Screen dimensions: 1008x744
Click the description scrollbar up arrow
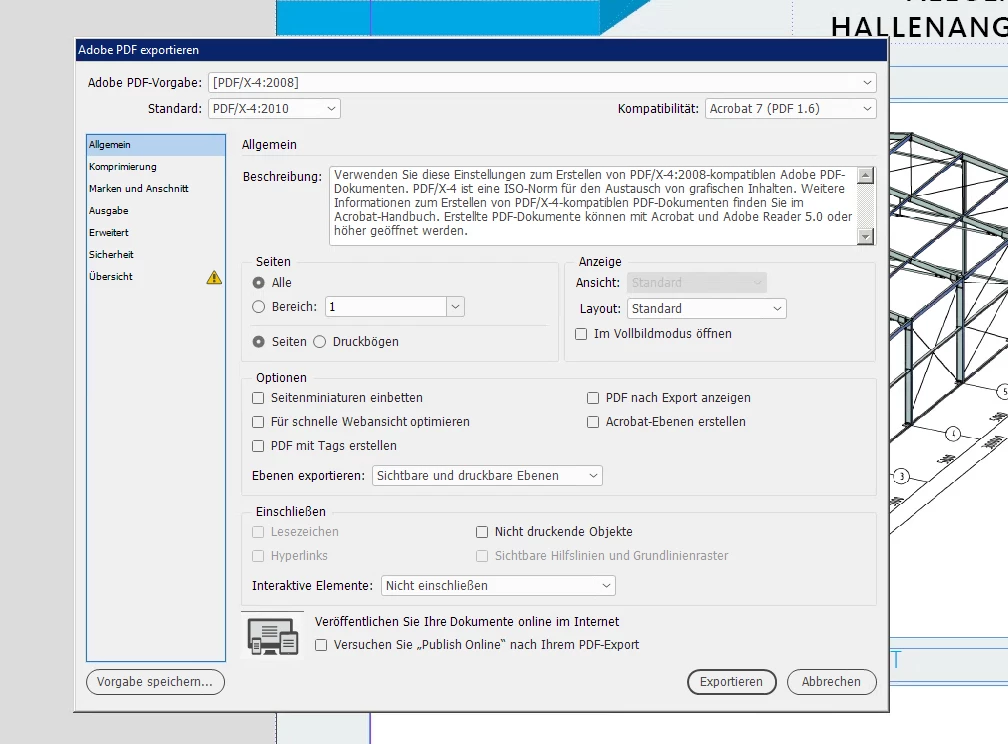coord(866,175)
